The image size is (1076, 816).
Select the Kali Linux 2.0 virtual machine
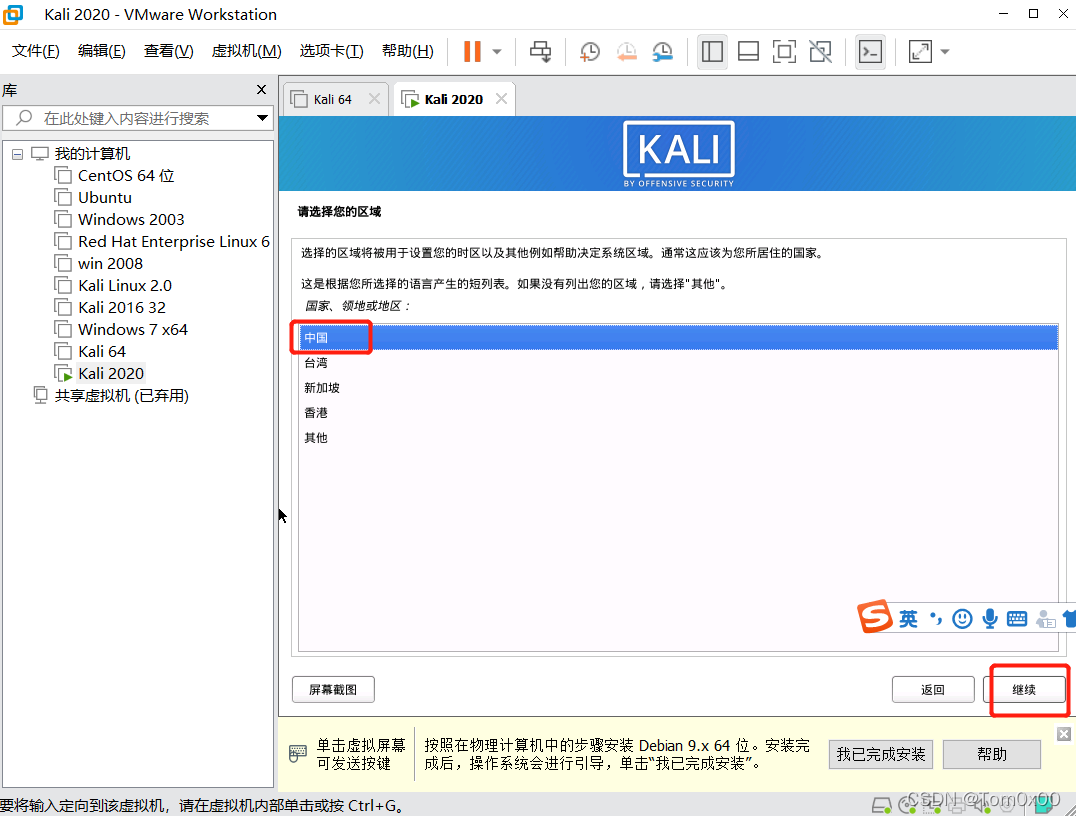[125, 285]
